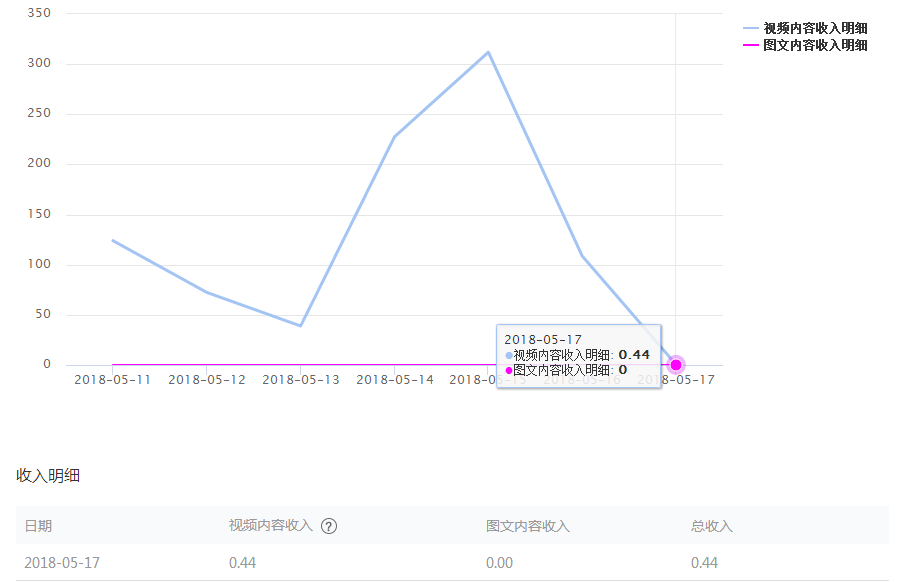Click the video income help question-mark icon
This screenshot has width=904, height=582.
(329, 526)
